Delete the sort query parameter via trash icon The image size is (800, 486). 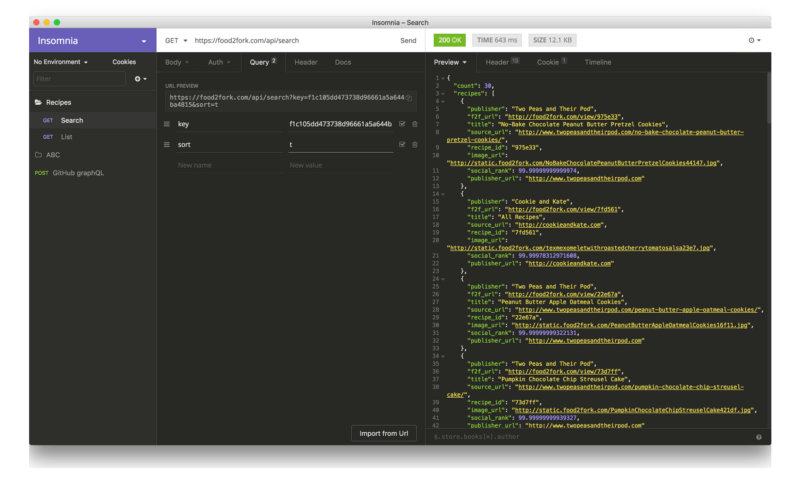pyautogui.click(x=414, y=145)
